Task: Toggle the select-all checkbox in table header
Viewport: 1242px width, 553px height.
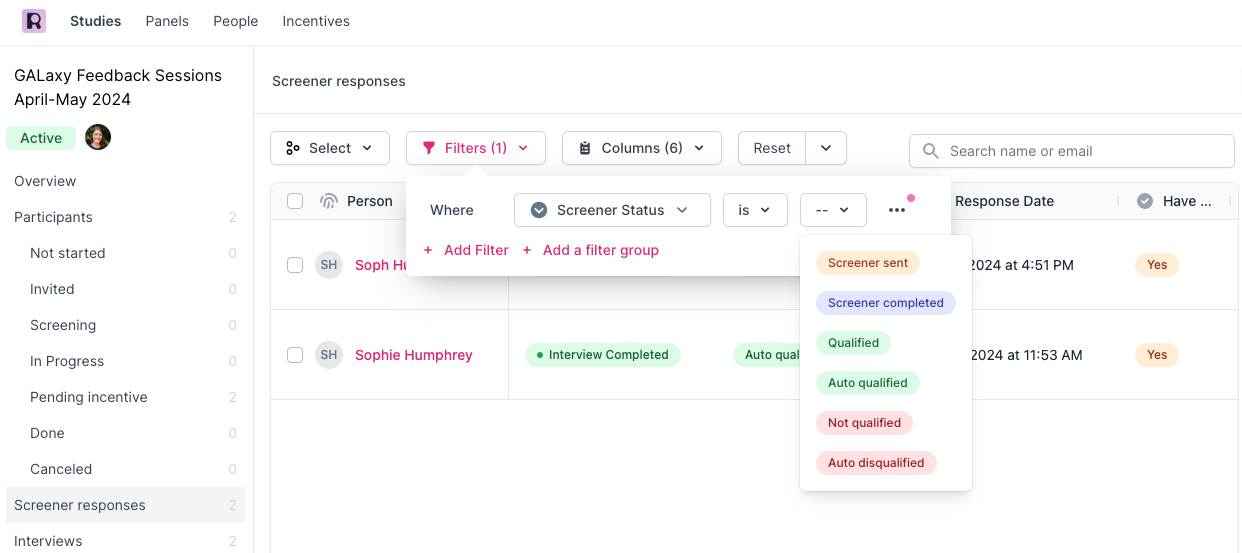Action: click(295, 201)
